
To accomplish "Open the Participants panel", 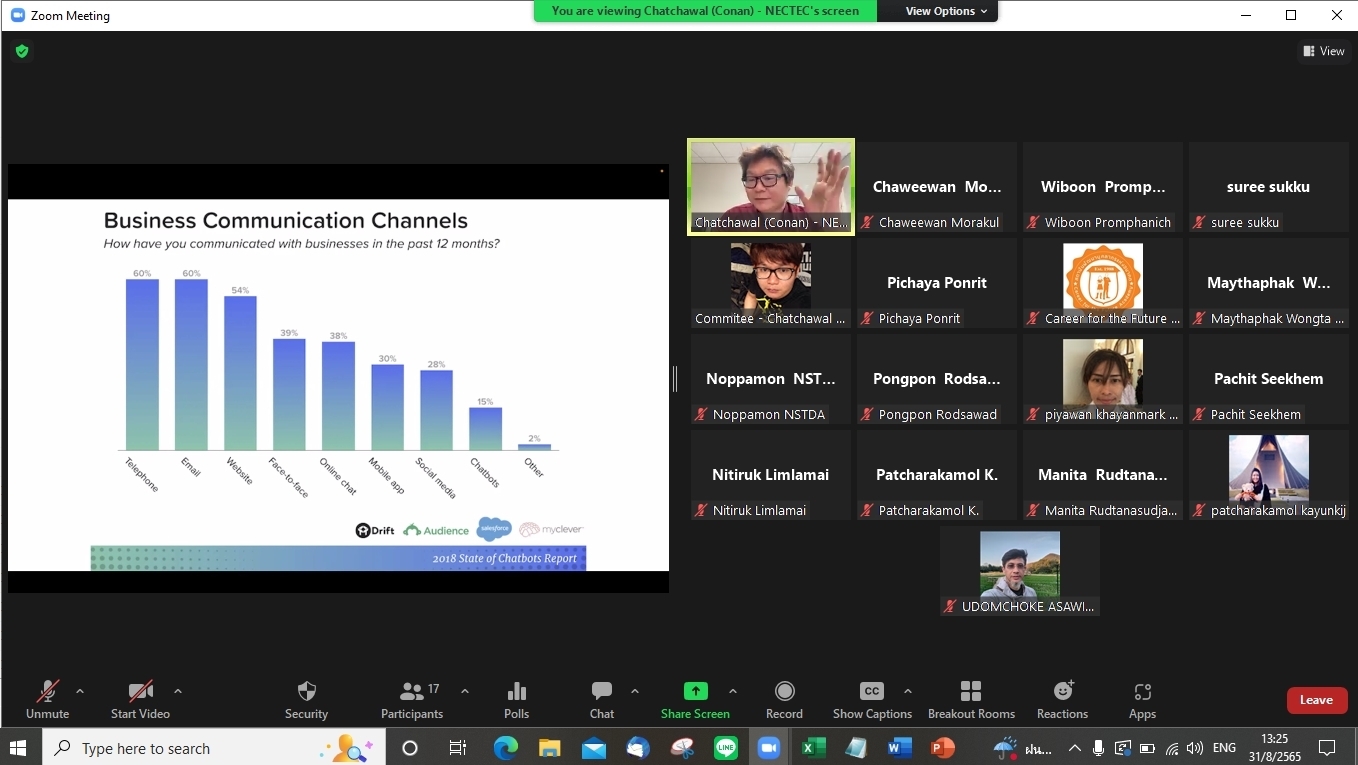I will pyautogui.click(x=411, y=699).
